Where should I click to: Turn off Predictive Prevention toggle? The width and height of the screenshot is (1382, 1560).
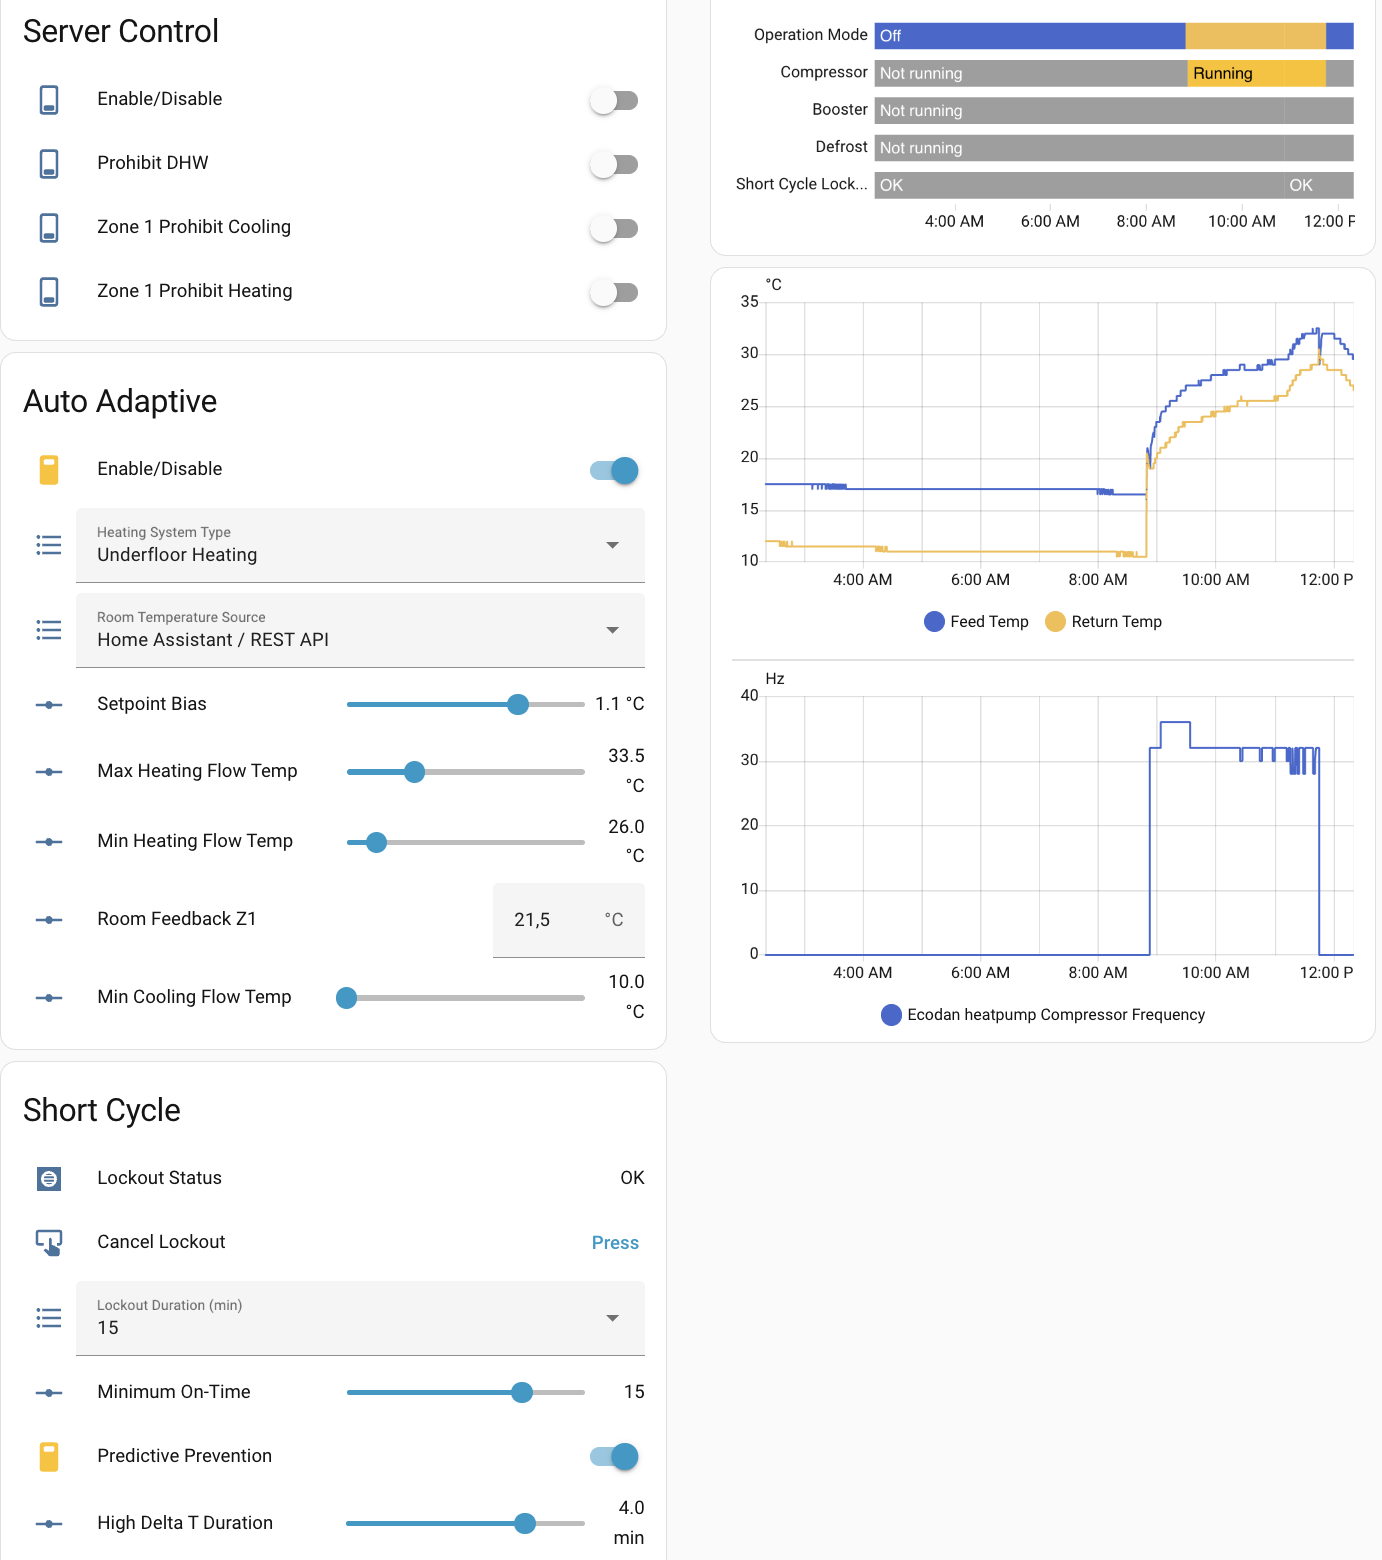tap(613, 1457)
